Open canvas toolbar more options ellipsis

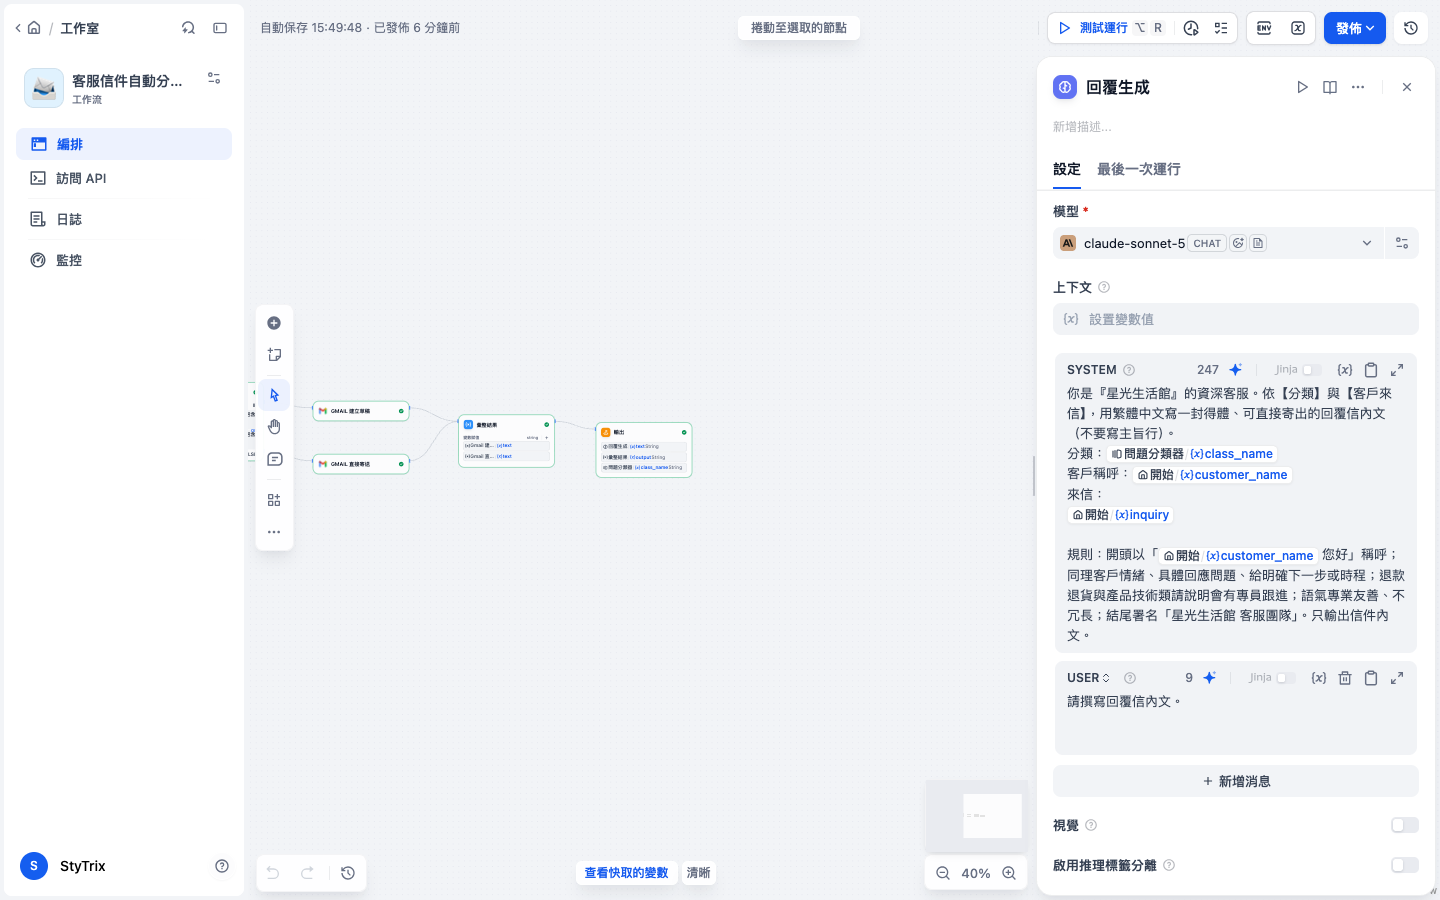[274, 532]
